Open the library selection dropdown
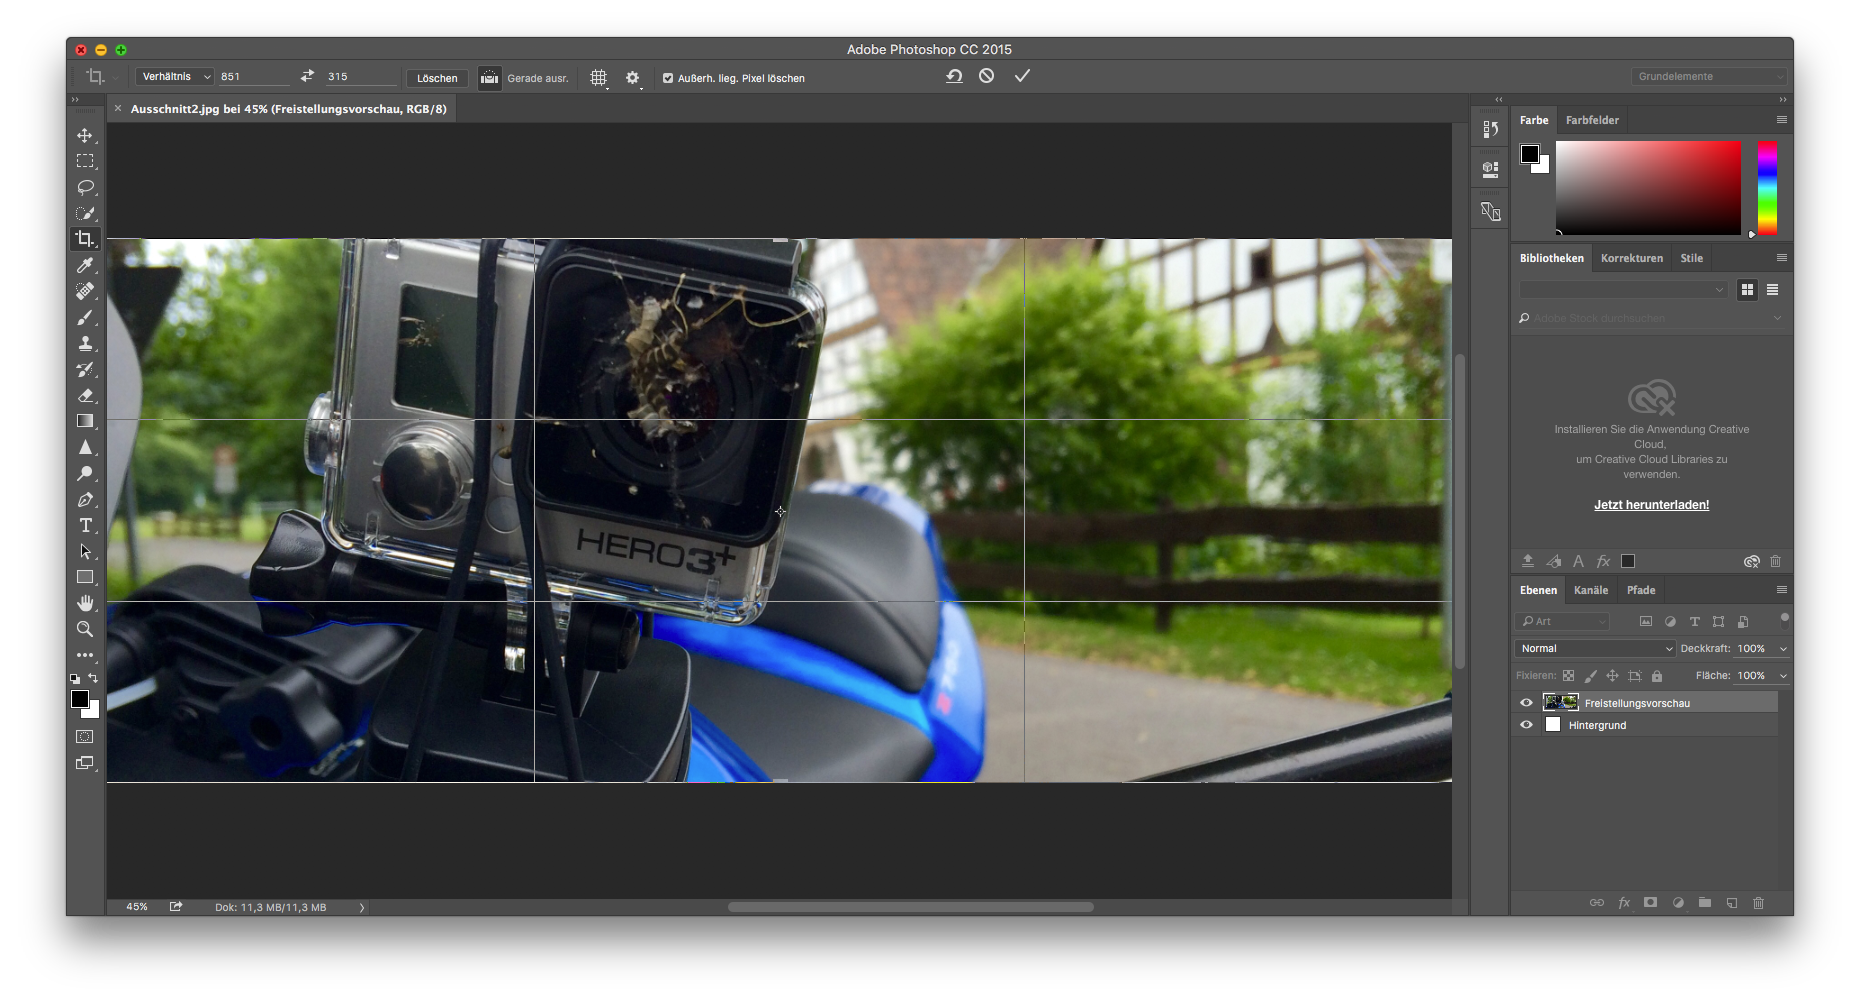 click(1623, 290)
